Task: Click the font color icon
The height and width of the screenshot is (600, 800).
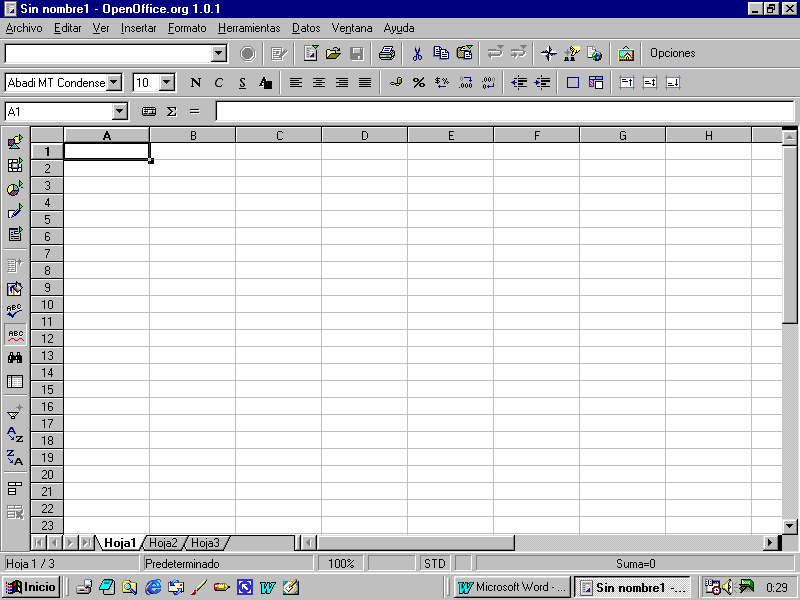Action: [265, 83]
